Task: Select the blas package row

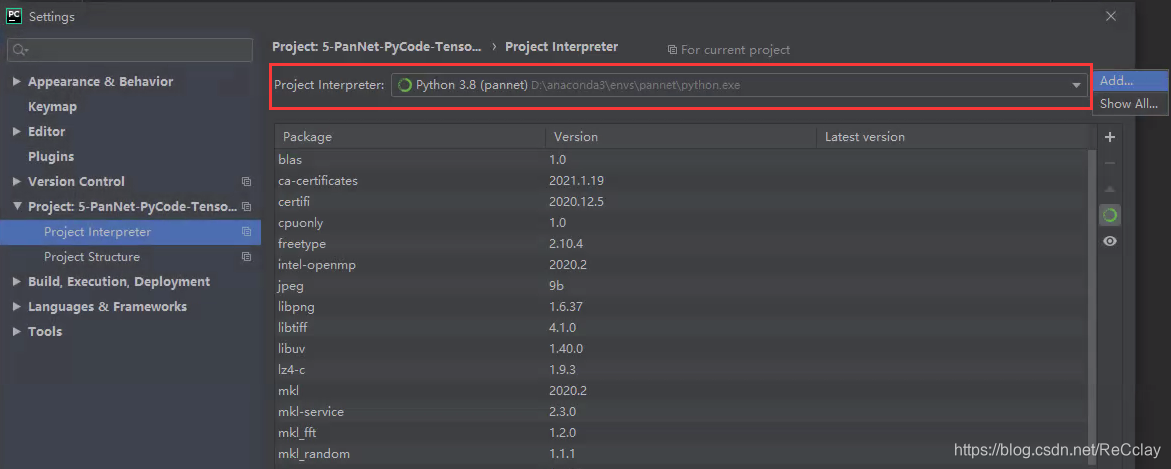Action: coord(683,159)
